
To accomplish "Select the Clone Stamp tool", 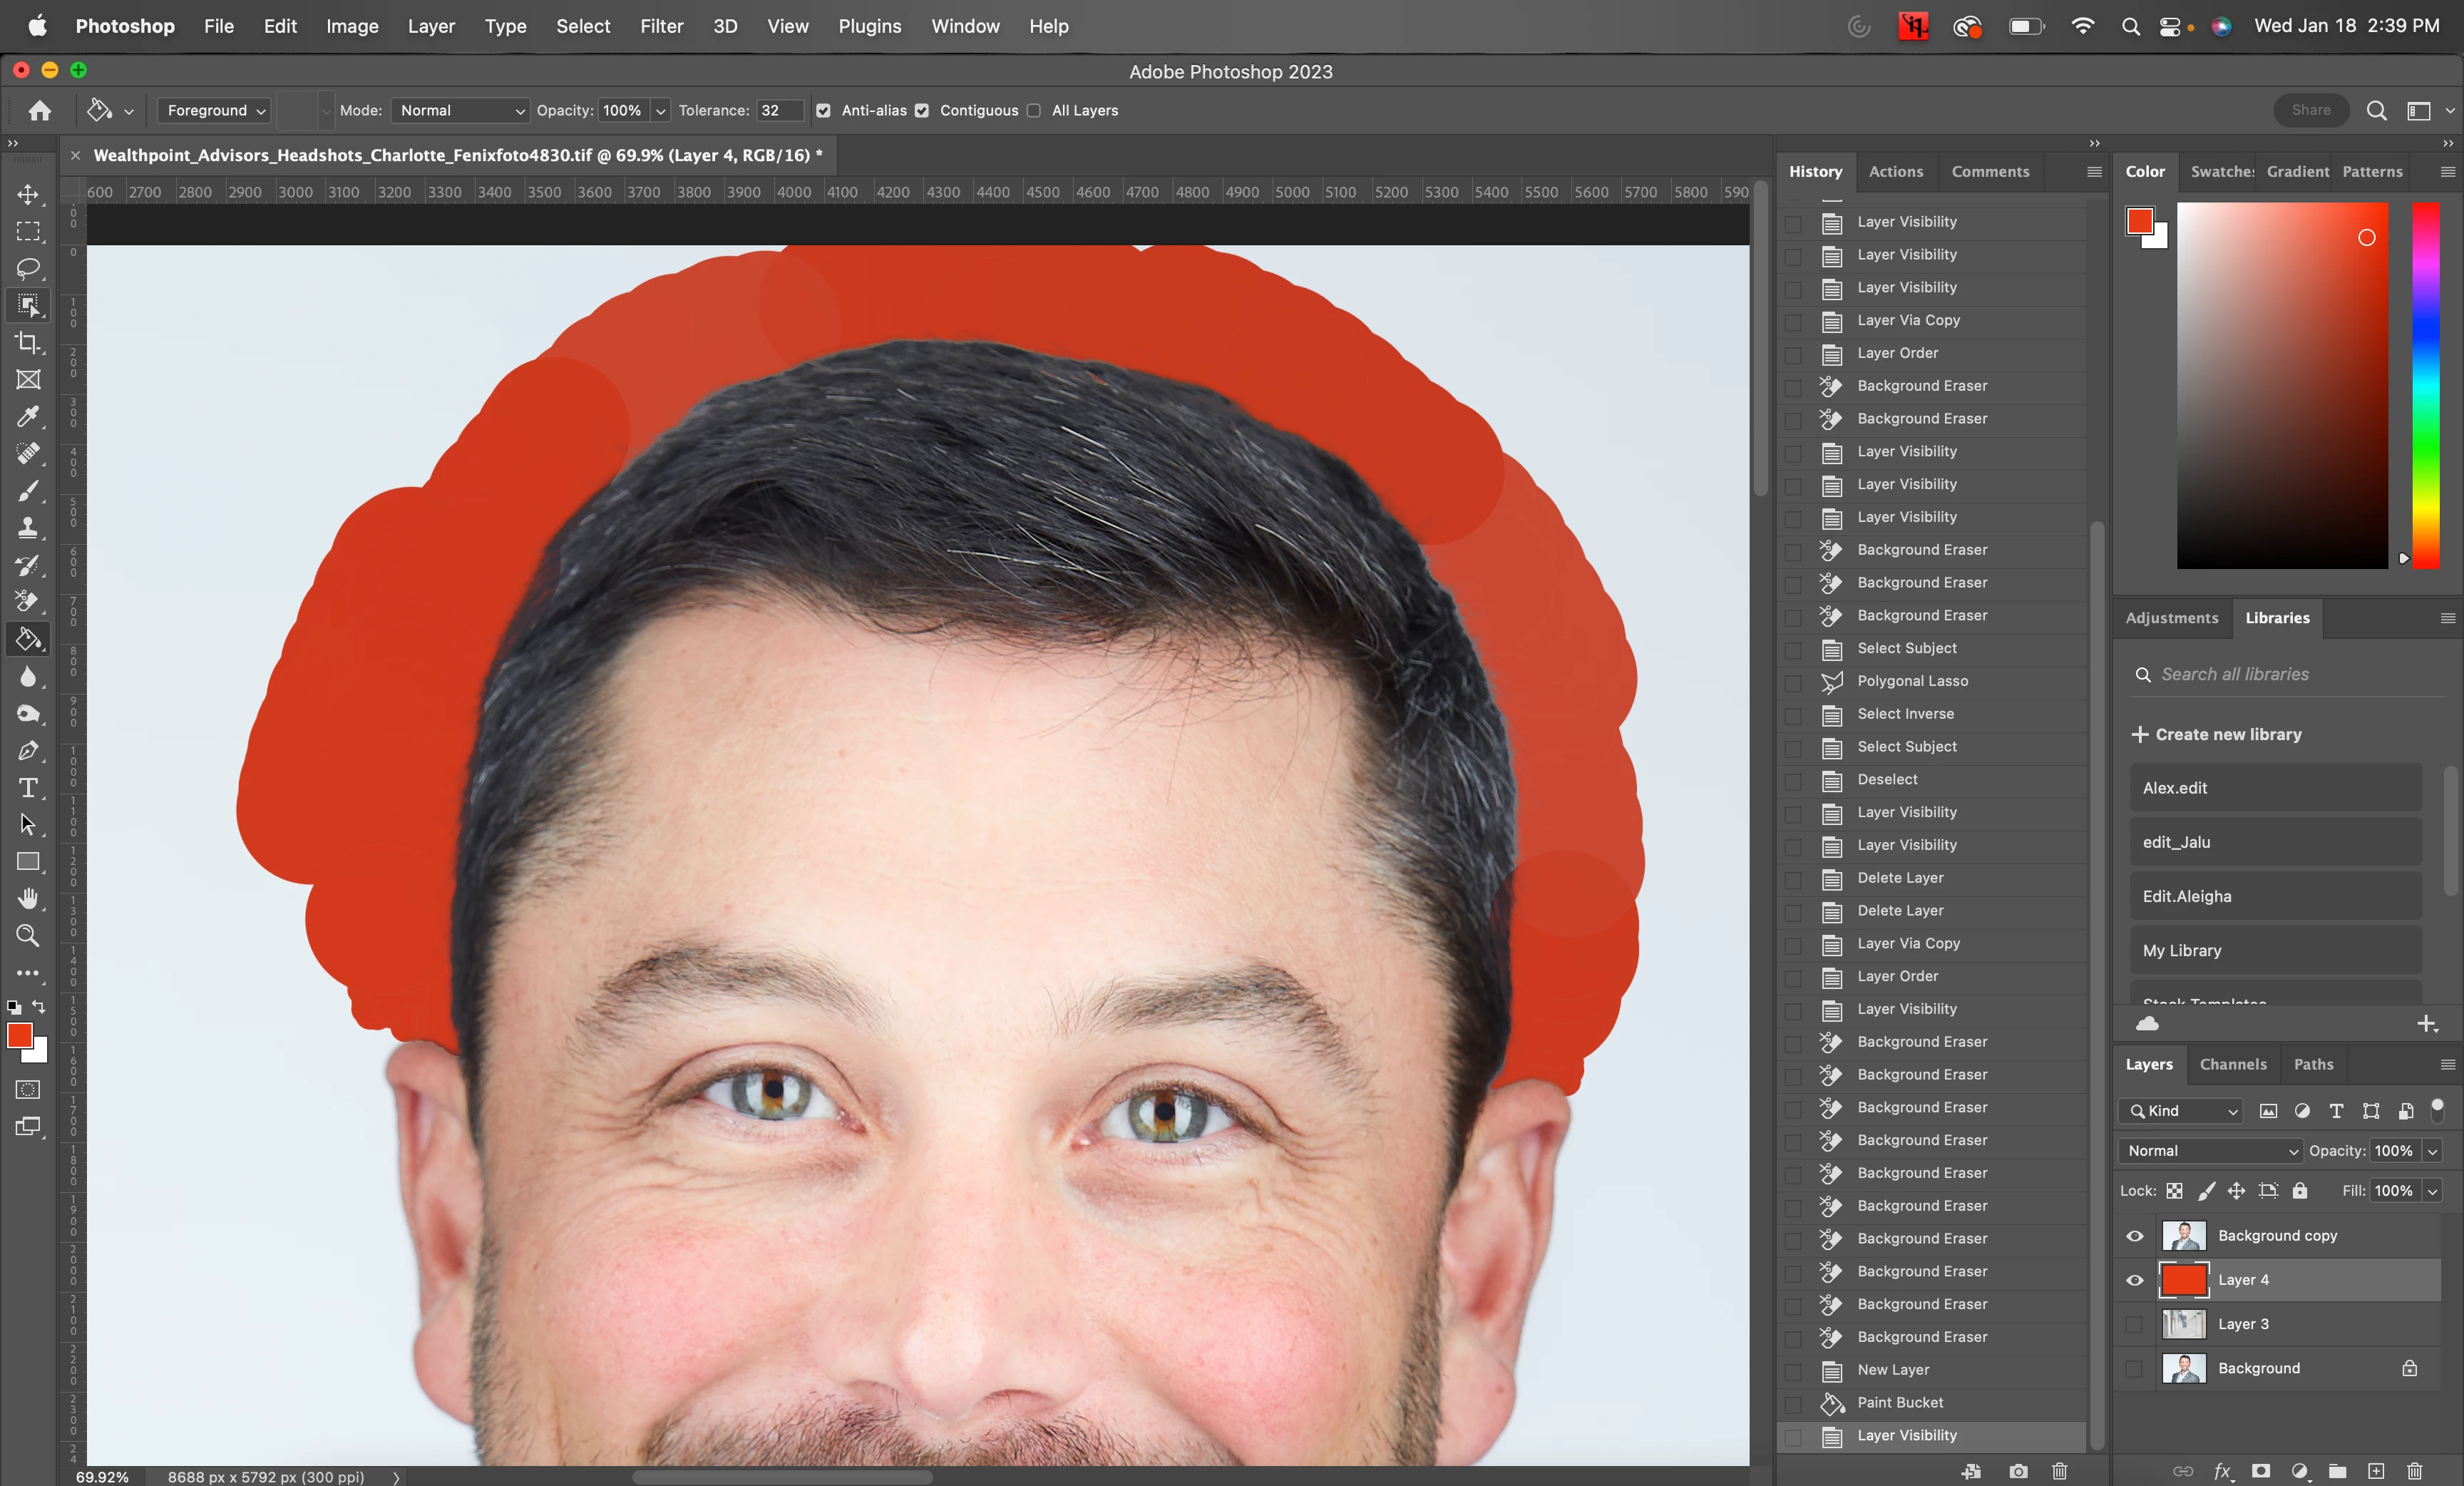I will pos(28,527).
